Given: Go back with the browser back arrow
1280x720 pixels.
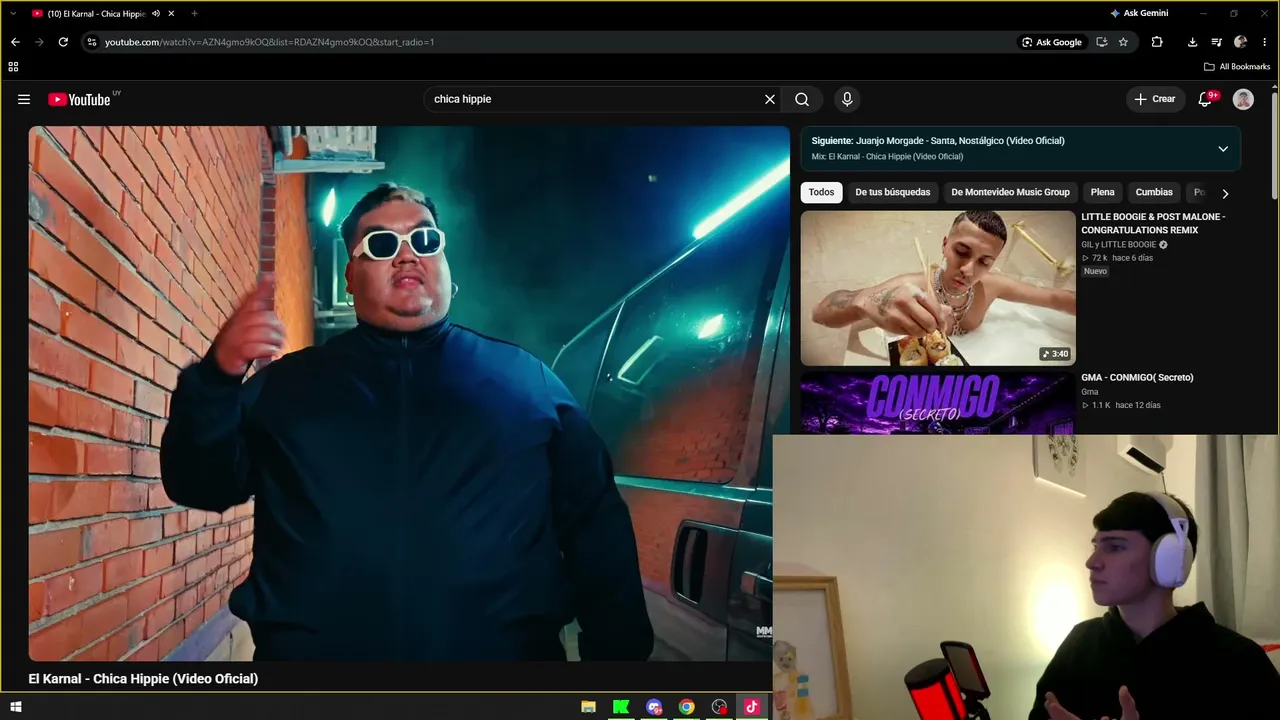Looking at the screenshot, I should point(15,42).
